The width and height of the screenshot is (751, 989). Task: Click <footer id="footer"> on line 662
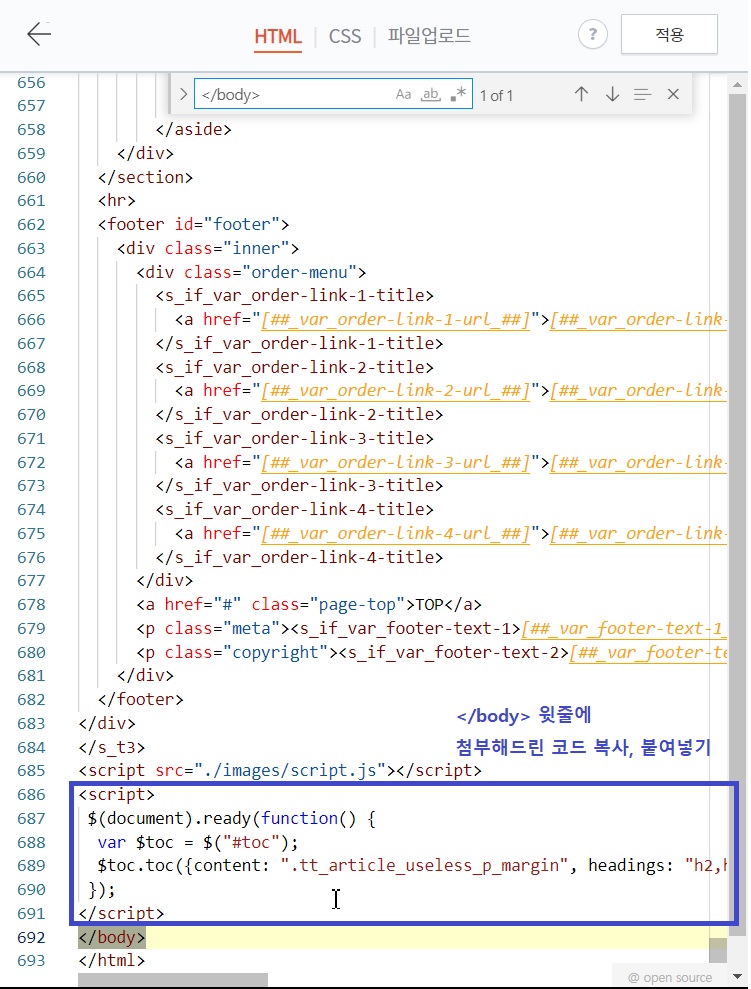pos(194,225)
